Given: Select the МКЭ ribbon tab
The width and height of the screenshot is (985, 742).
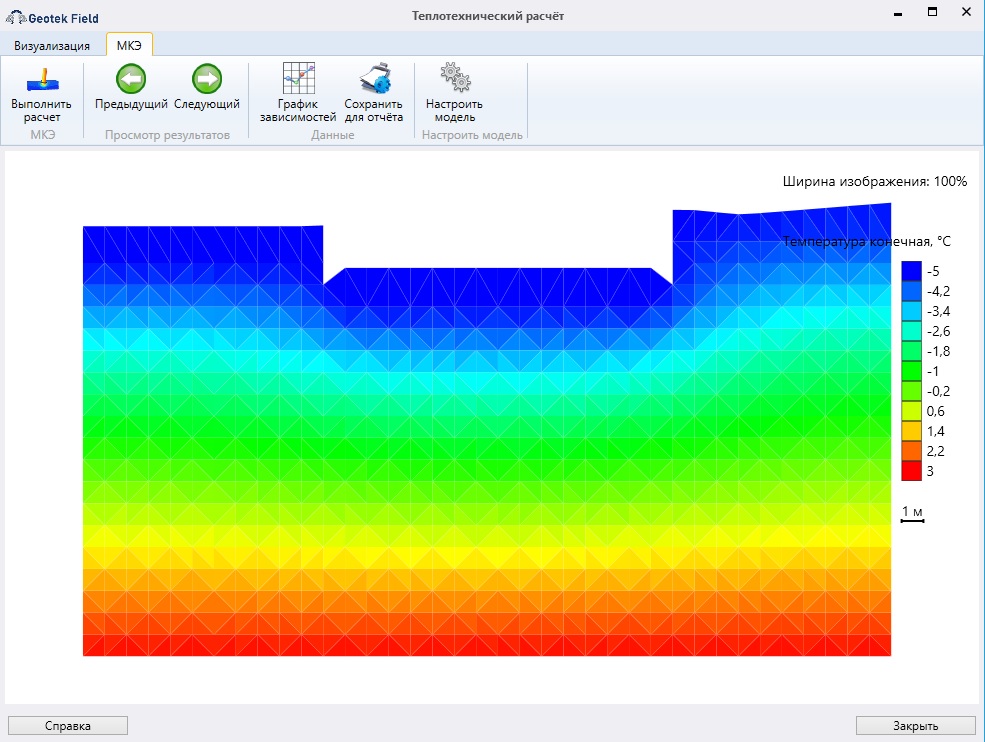Looking at the screenshot, I should (129, 45).
